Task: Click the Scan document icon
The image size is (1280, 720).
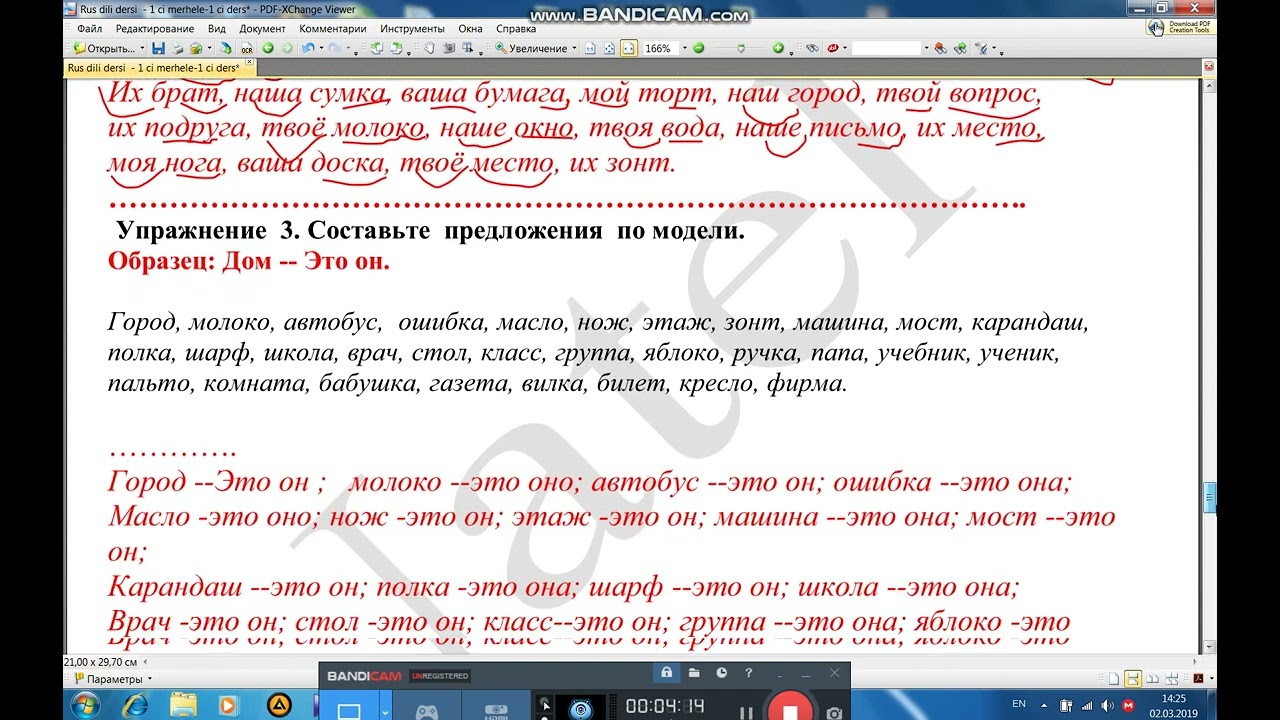Action: (x=225, y=48)
